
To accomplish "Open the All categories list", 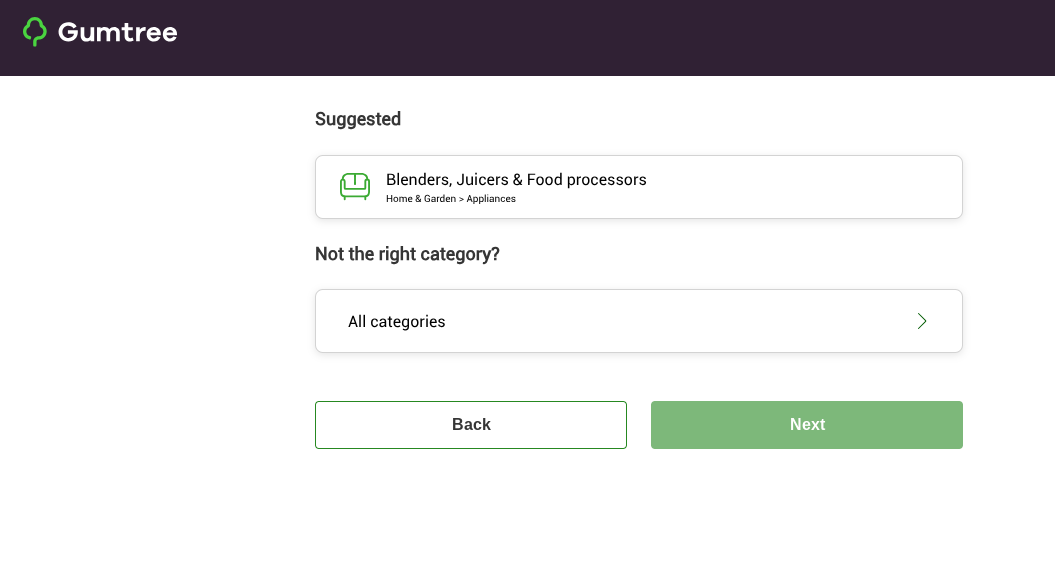I will coord(638,321).
